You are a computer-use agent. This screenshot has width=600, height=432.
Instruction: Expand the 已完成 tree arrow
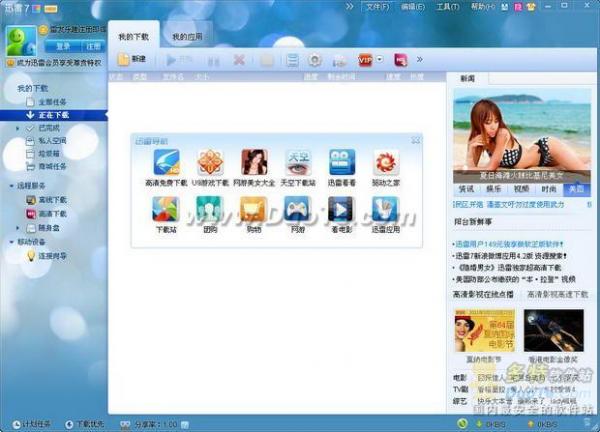point(18,128)
